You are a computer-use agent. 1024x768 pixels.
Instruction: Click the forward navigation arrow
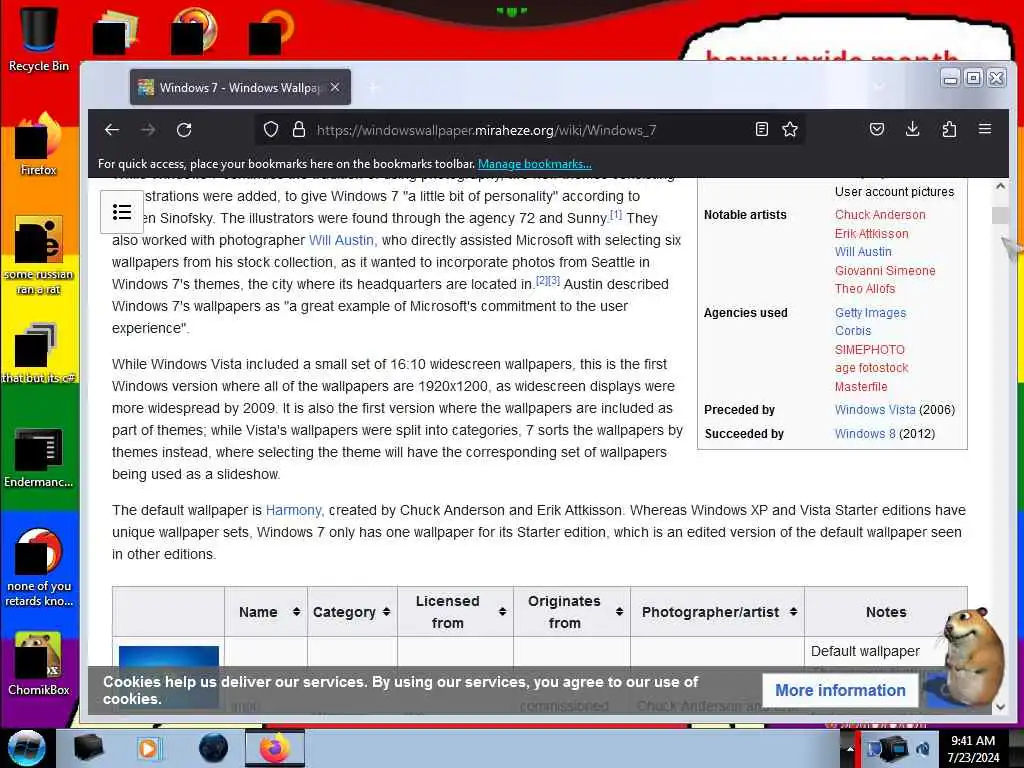(148, 130)
